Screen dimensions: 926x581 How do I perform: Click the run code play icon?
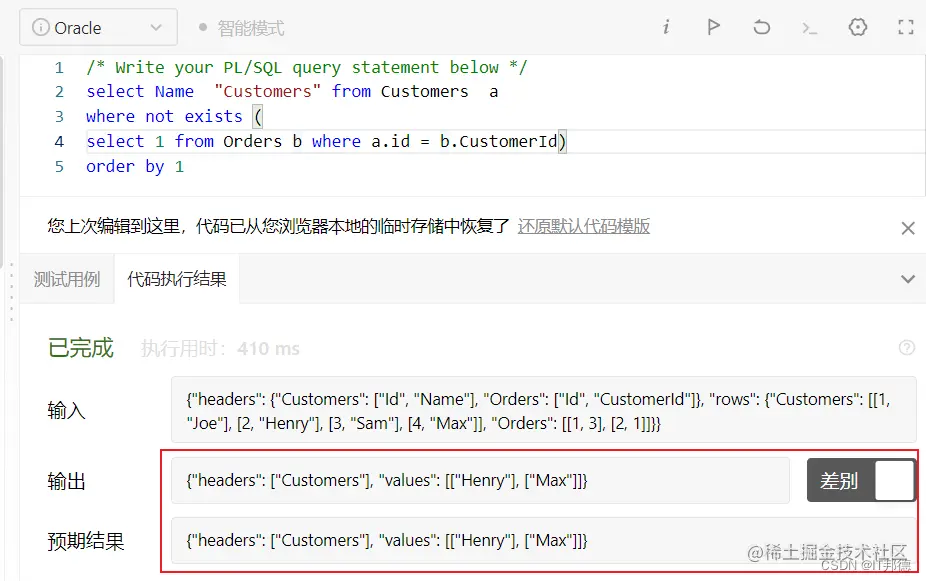coord(713,27)
